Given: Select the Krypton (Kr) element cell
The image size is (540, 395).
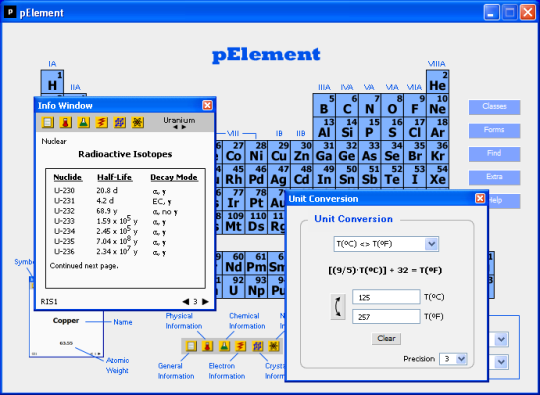Looking at the screenshot, I should click(437, 152).
